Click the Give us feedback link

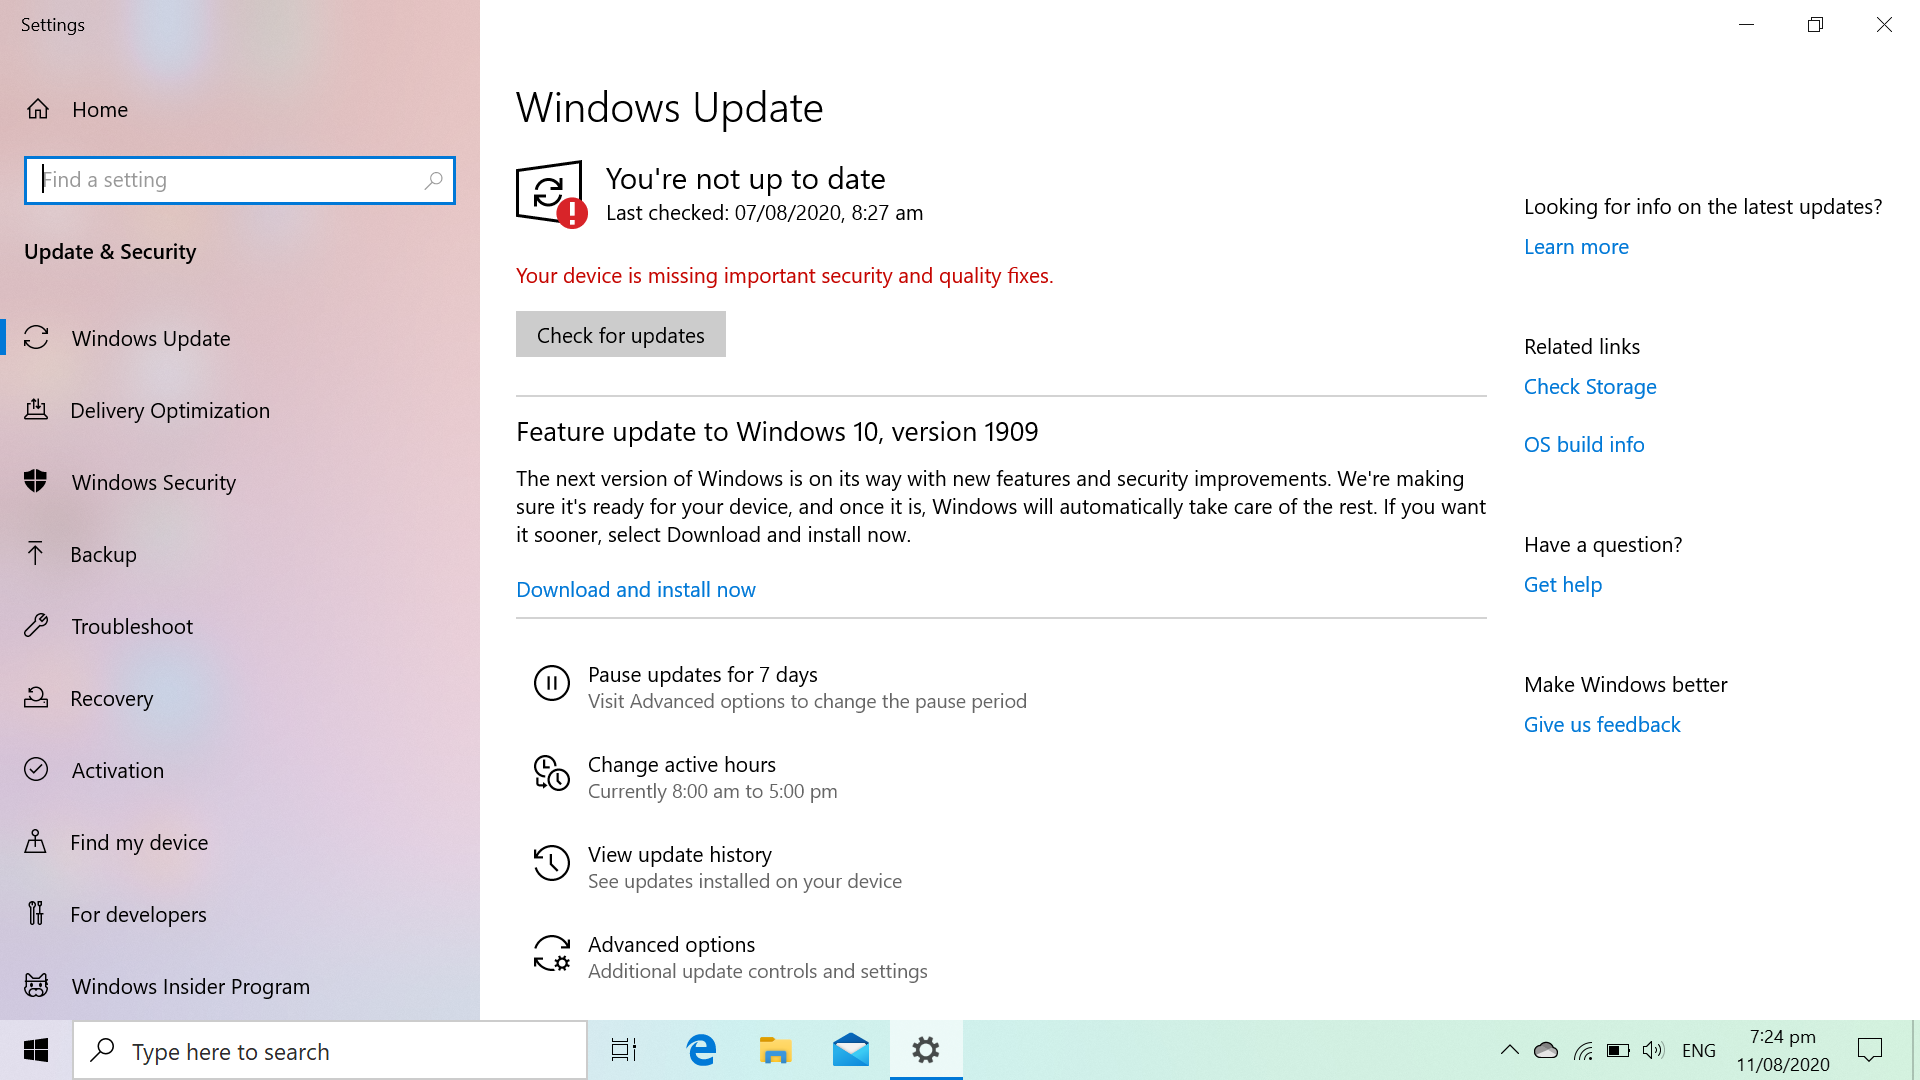click(1602, 725)
